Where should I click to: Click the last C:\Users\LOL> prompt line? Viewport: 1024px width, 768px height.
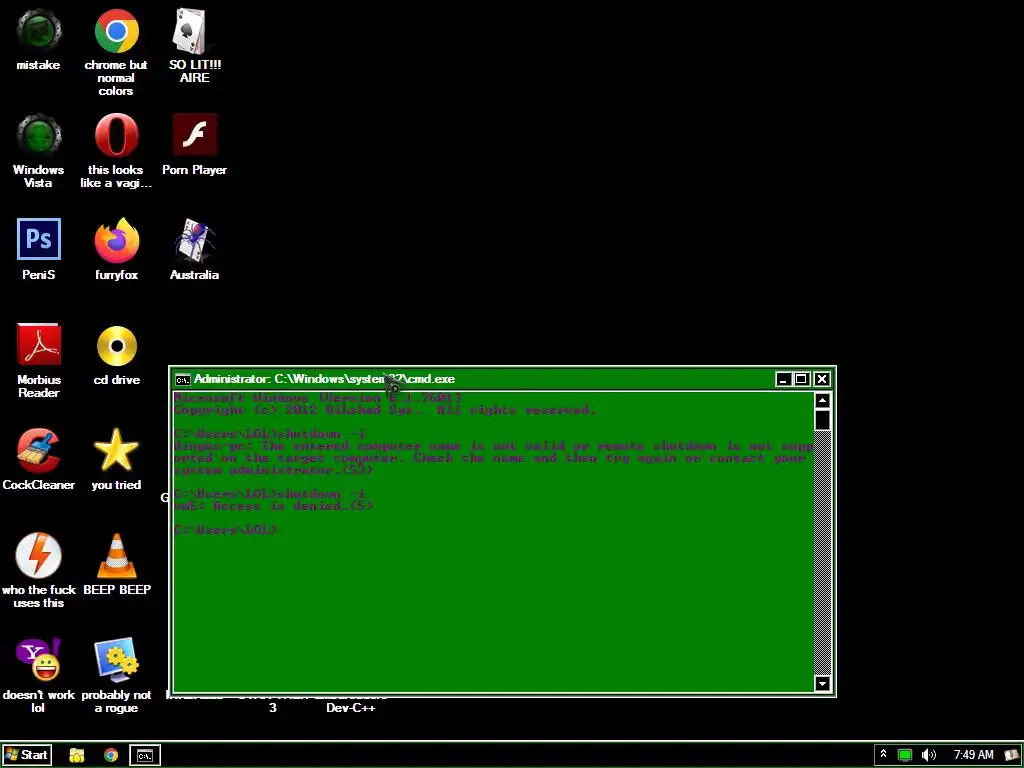coord(225,530)
